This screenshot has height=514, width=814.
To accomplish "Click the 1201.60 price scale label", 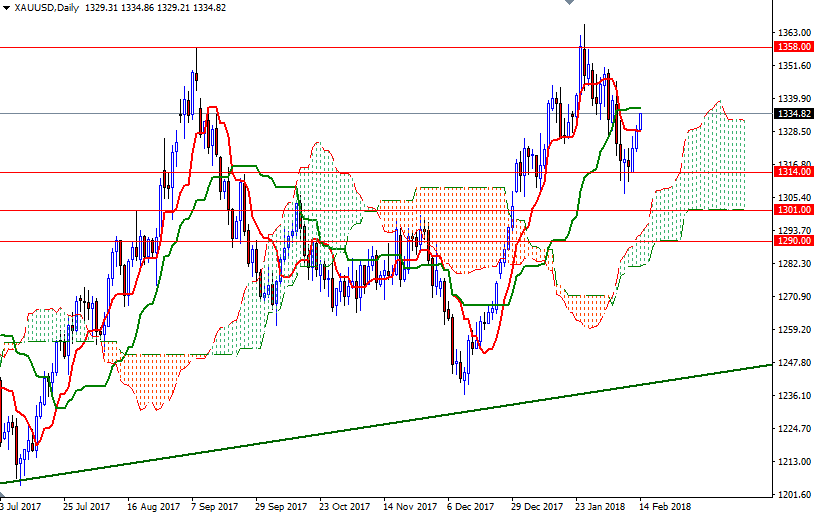I will 794,495.
